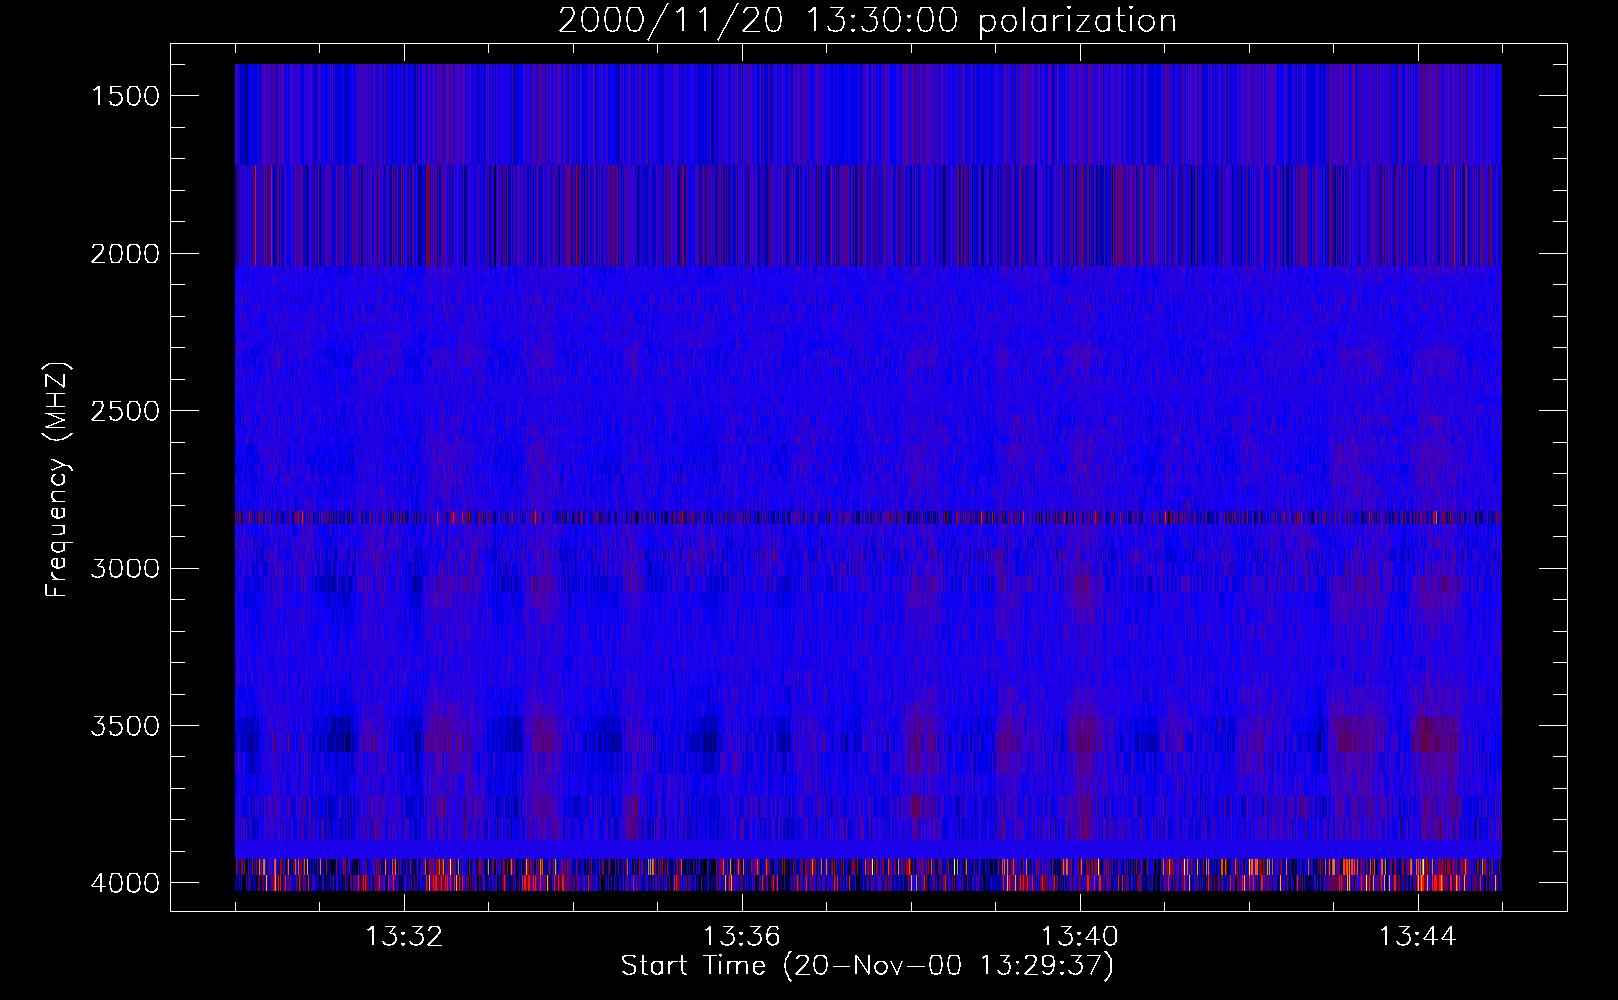Image resolution: width=1618 pixels, height=1000 pixels.
Task: Click the 13:44 time tick label
Action: coord(1418,937)
